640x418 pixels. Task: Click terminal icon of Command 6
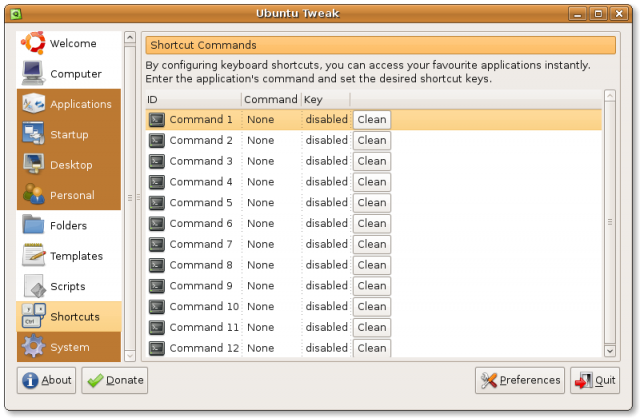click(x=157, y=224)
